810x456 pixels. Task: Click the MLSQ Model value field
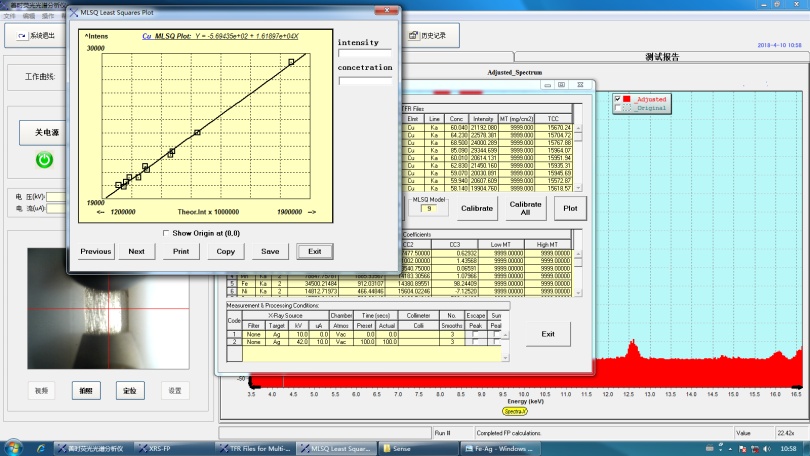point(429,209)
